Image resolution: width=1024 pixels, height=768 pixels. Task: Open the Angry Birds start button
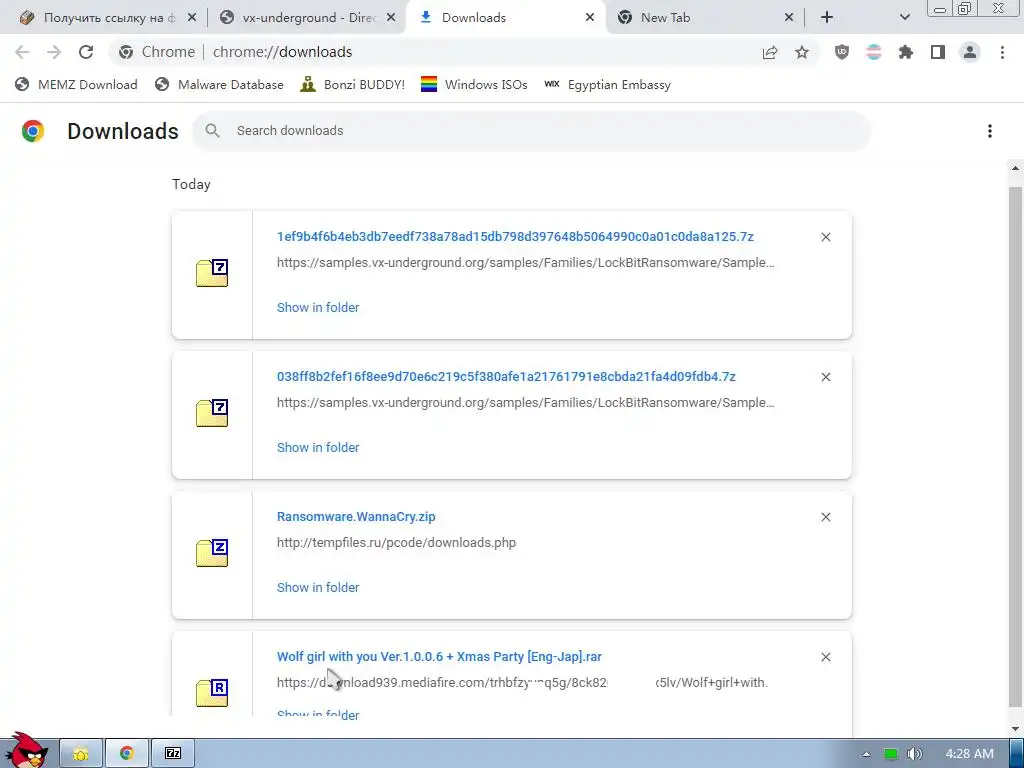tap(26, 750)
